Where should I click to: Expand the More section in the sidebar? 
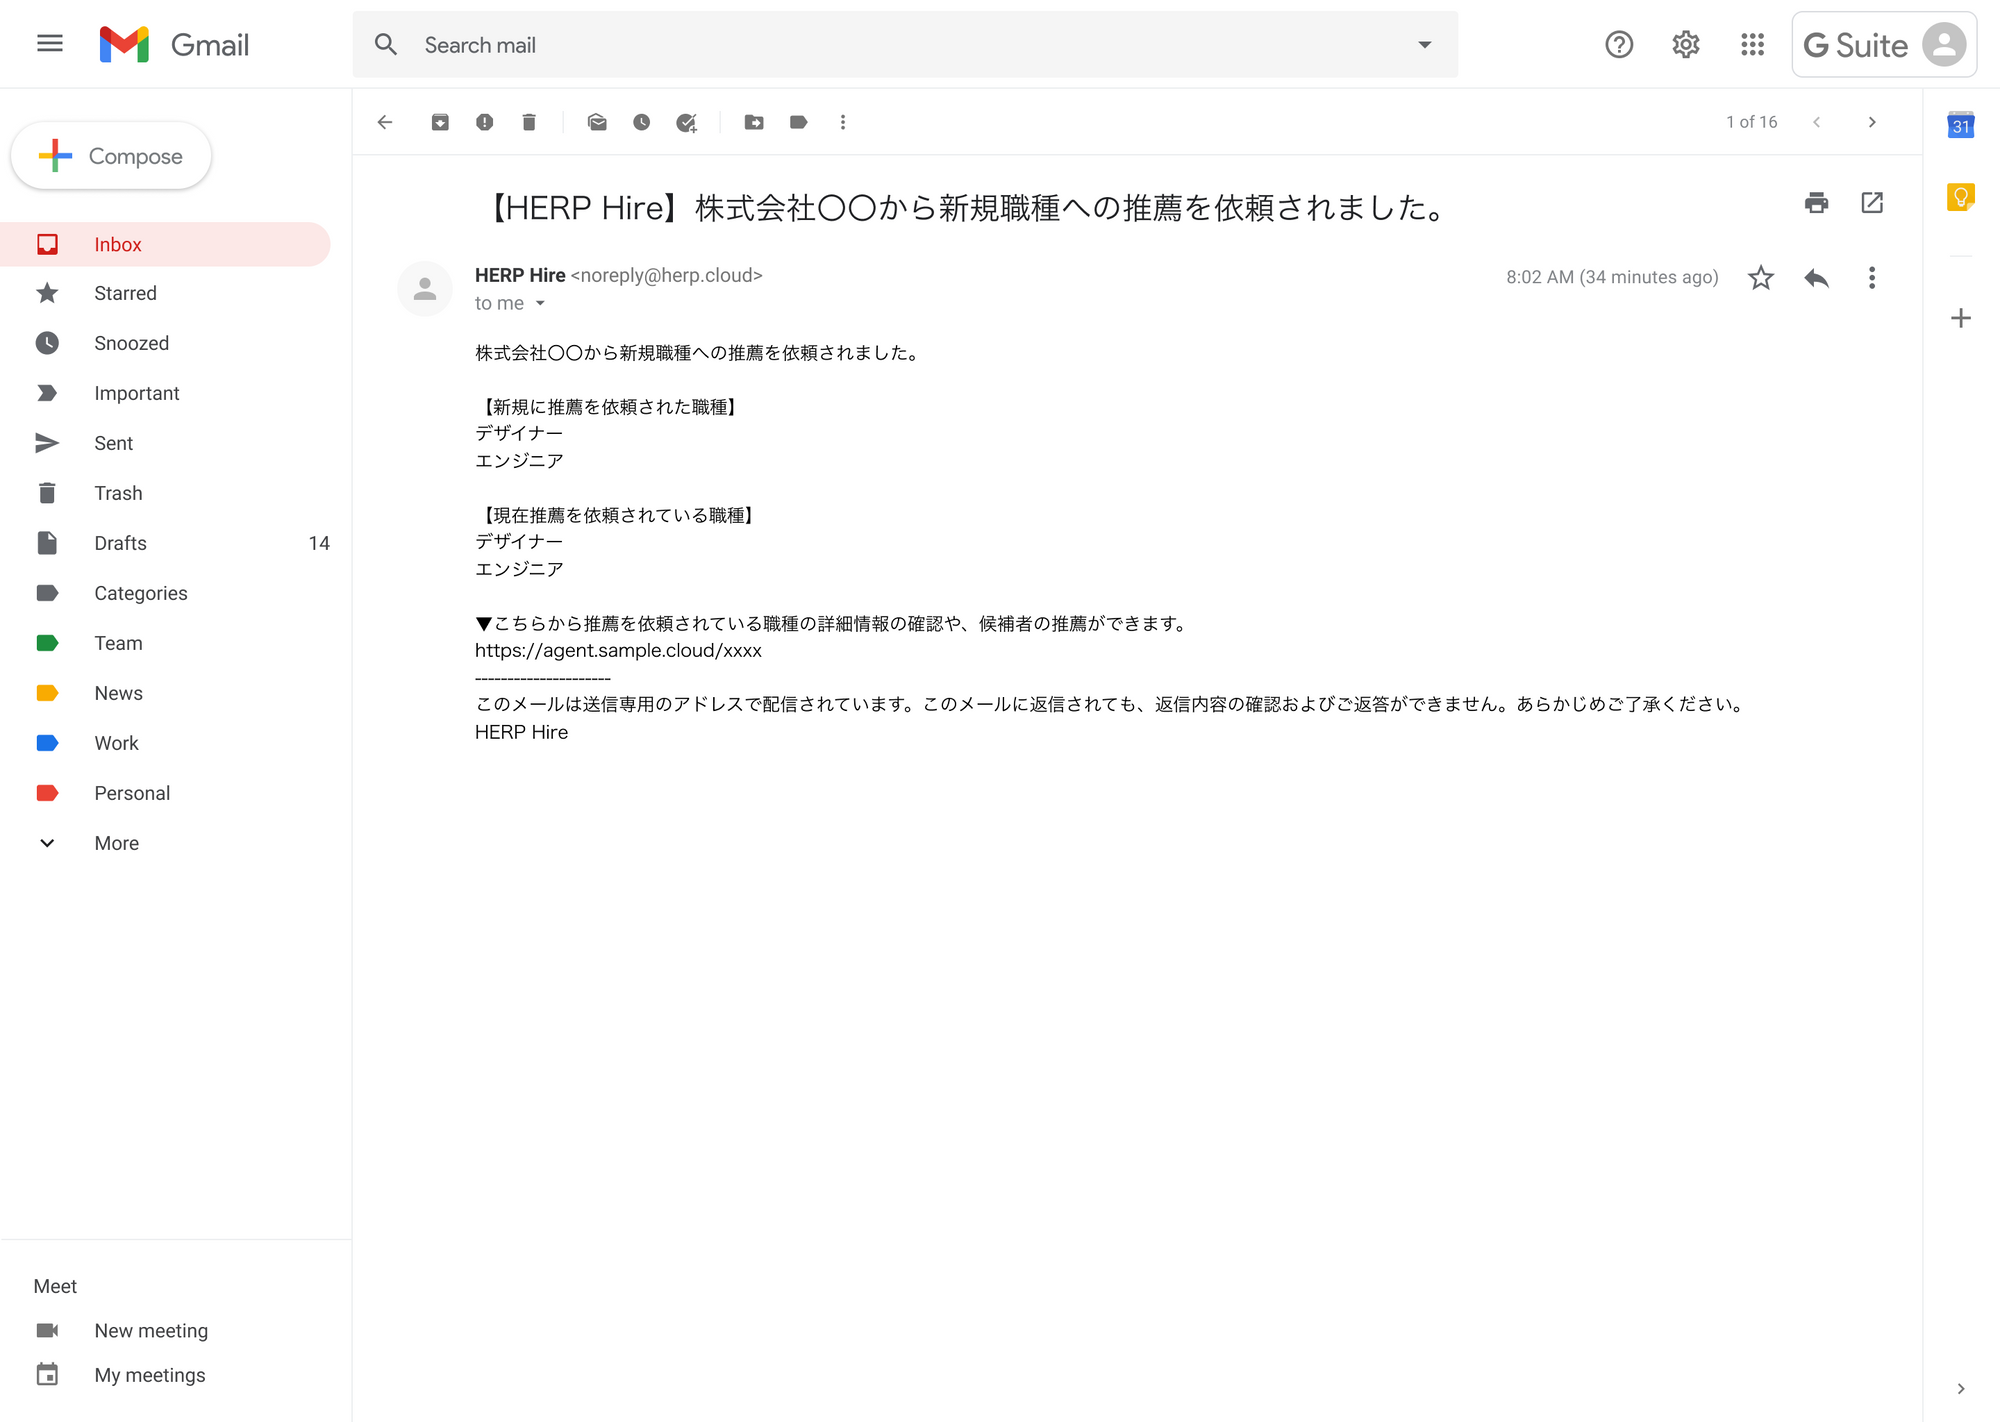pyautogui.click(x=116, y=843)
